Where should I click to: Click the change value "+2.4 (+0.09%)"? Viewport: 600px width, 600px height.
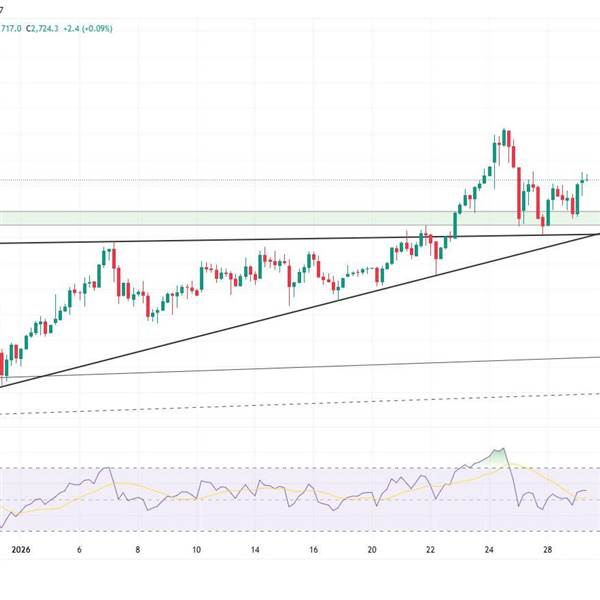point(88,28)
